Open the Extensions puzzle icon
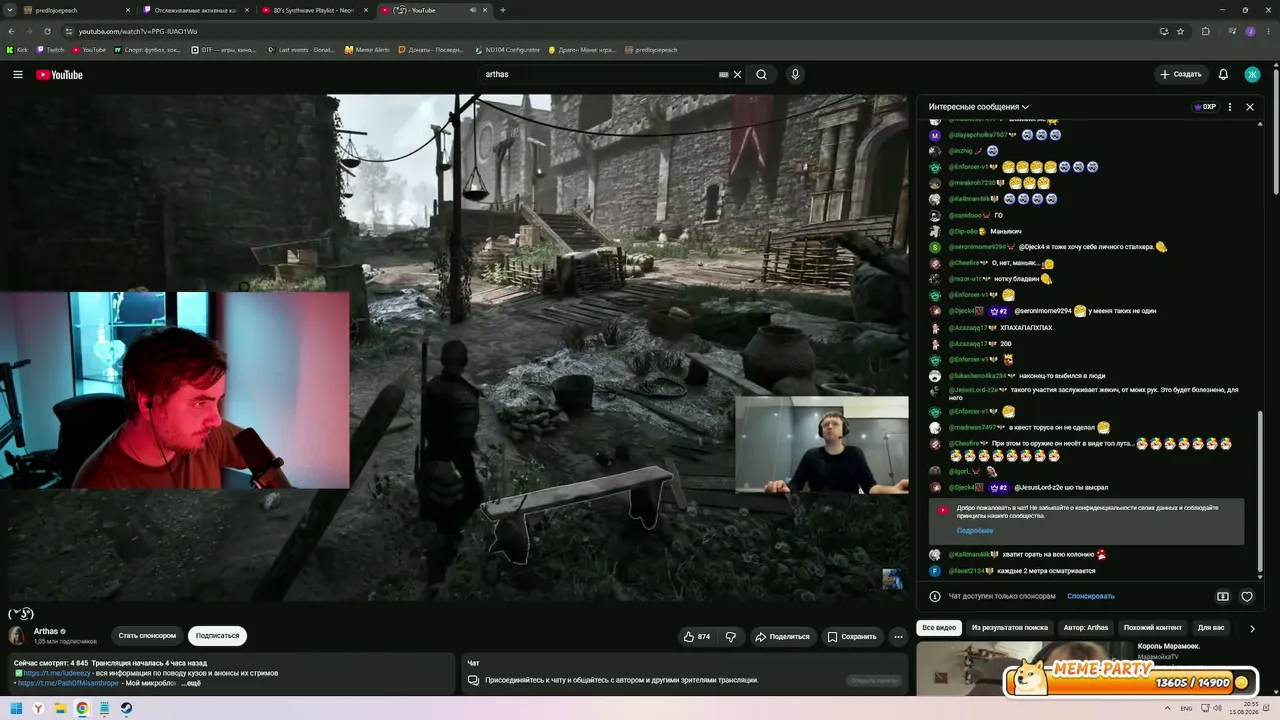 1206,31
